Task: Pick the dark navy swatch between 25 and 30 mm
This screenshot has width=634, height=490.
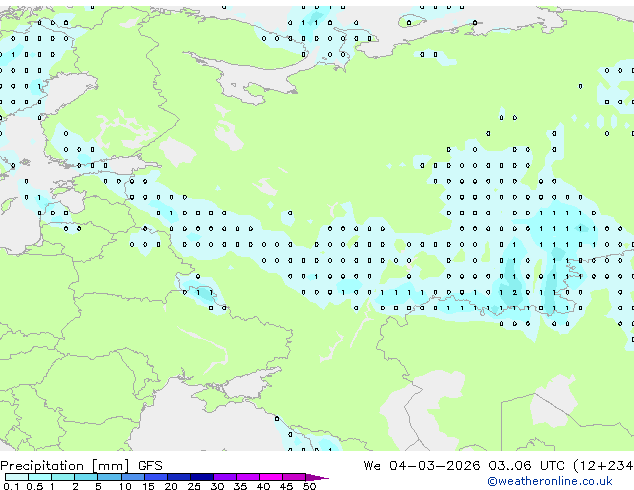Action: point(202,477)
